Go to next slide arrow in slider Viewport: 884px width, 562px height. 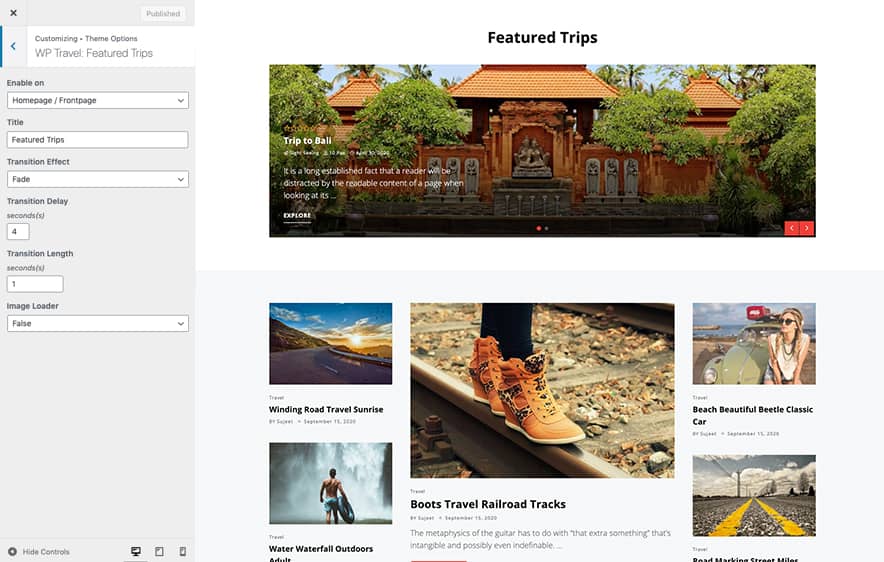coord(807,228)
